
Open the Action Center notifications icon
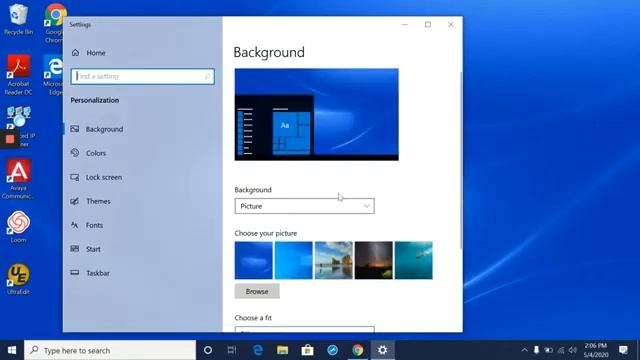click(x=623, y=350)
